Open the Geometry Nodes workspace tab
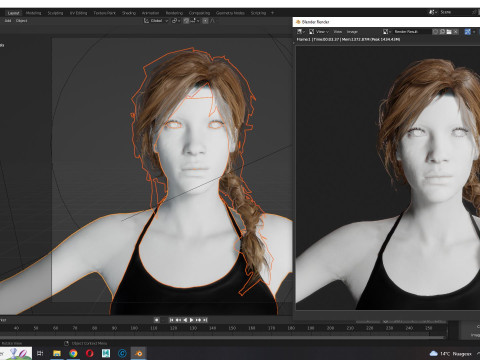The height and width of the screenshot is (360, 480). tap(230, 13)
